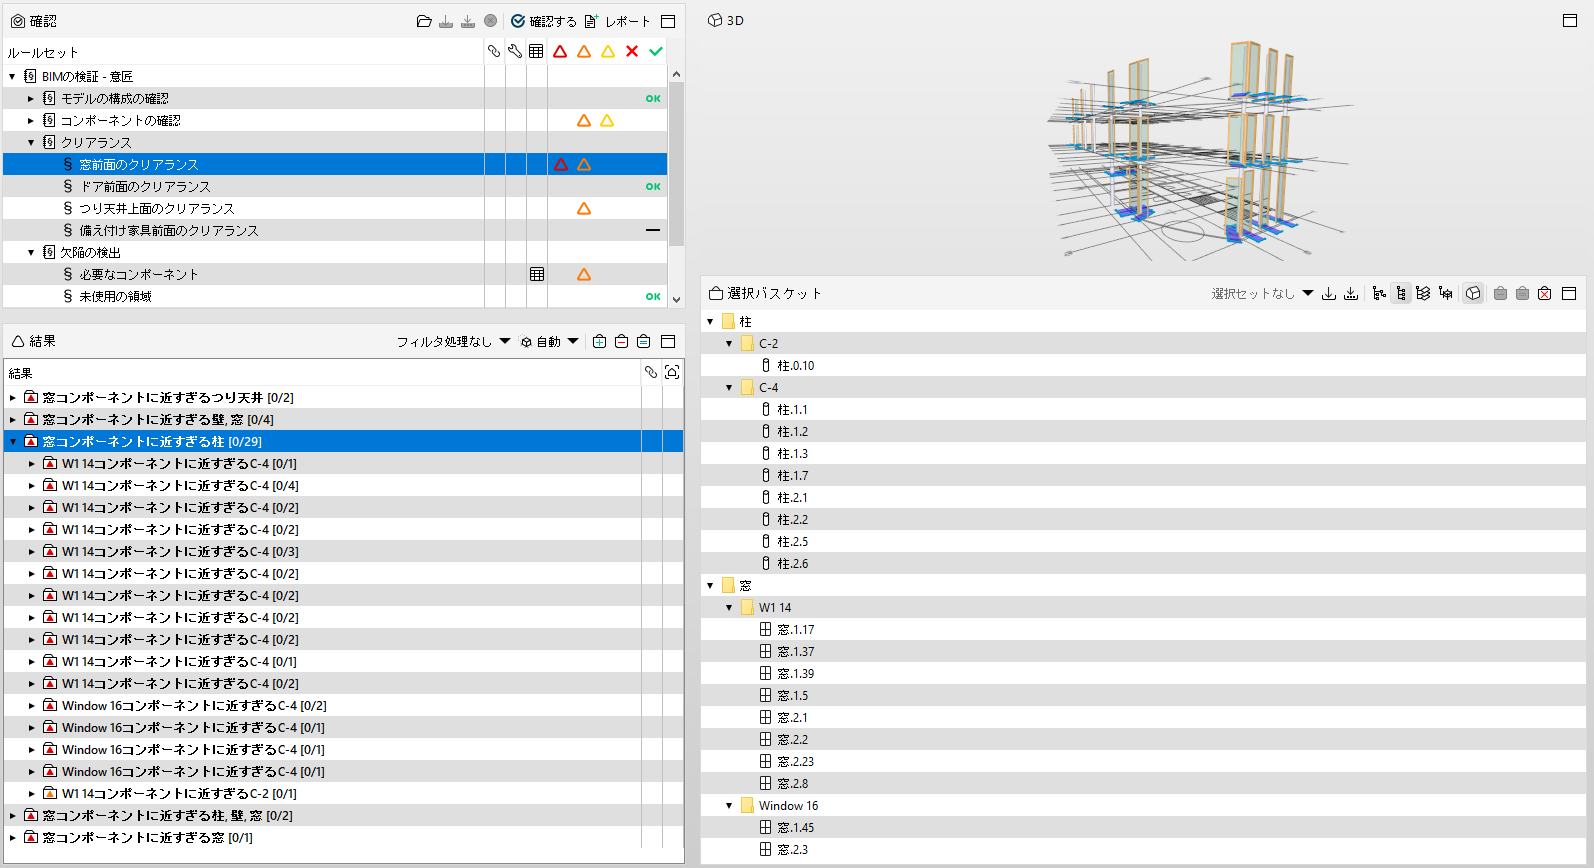Click the add to basket (green plus) icon
The image size is (1594, 868).
tap(599, 341)
